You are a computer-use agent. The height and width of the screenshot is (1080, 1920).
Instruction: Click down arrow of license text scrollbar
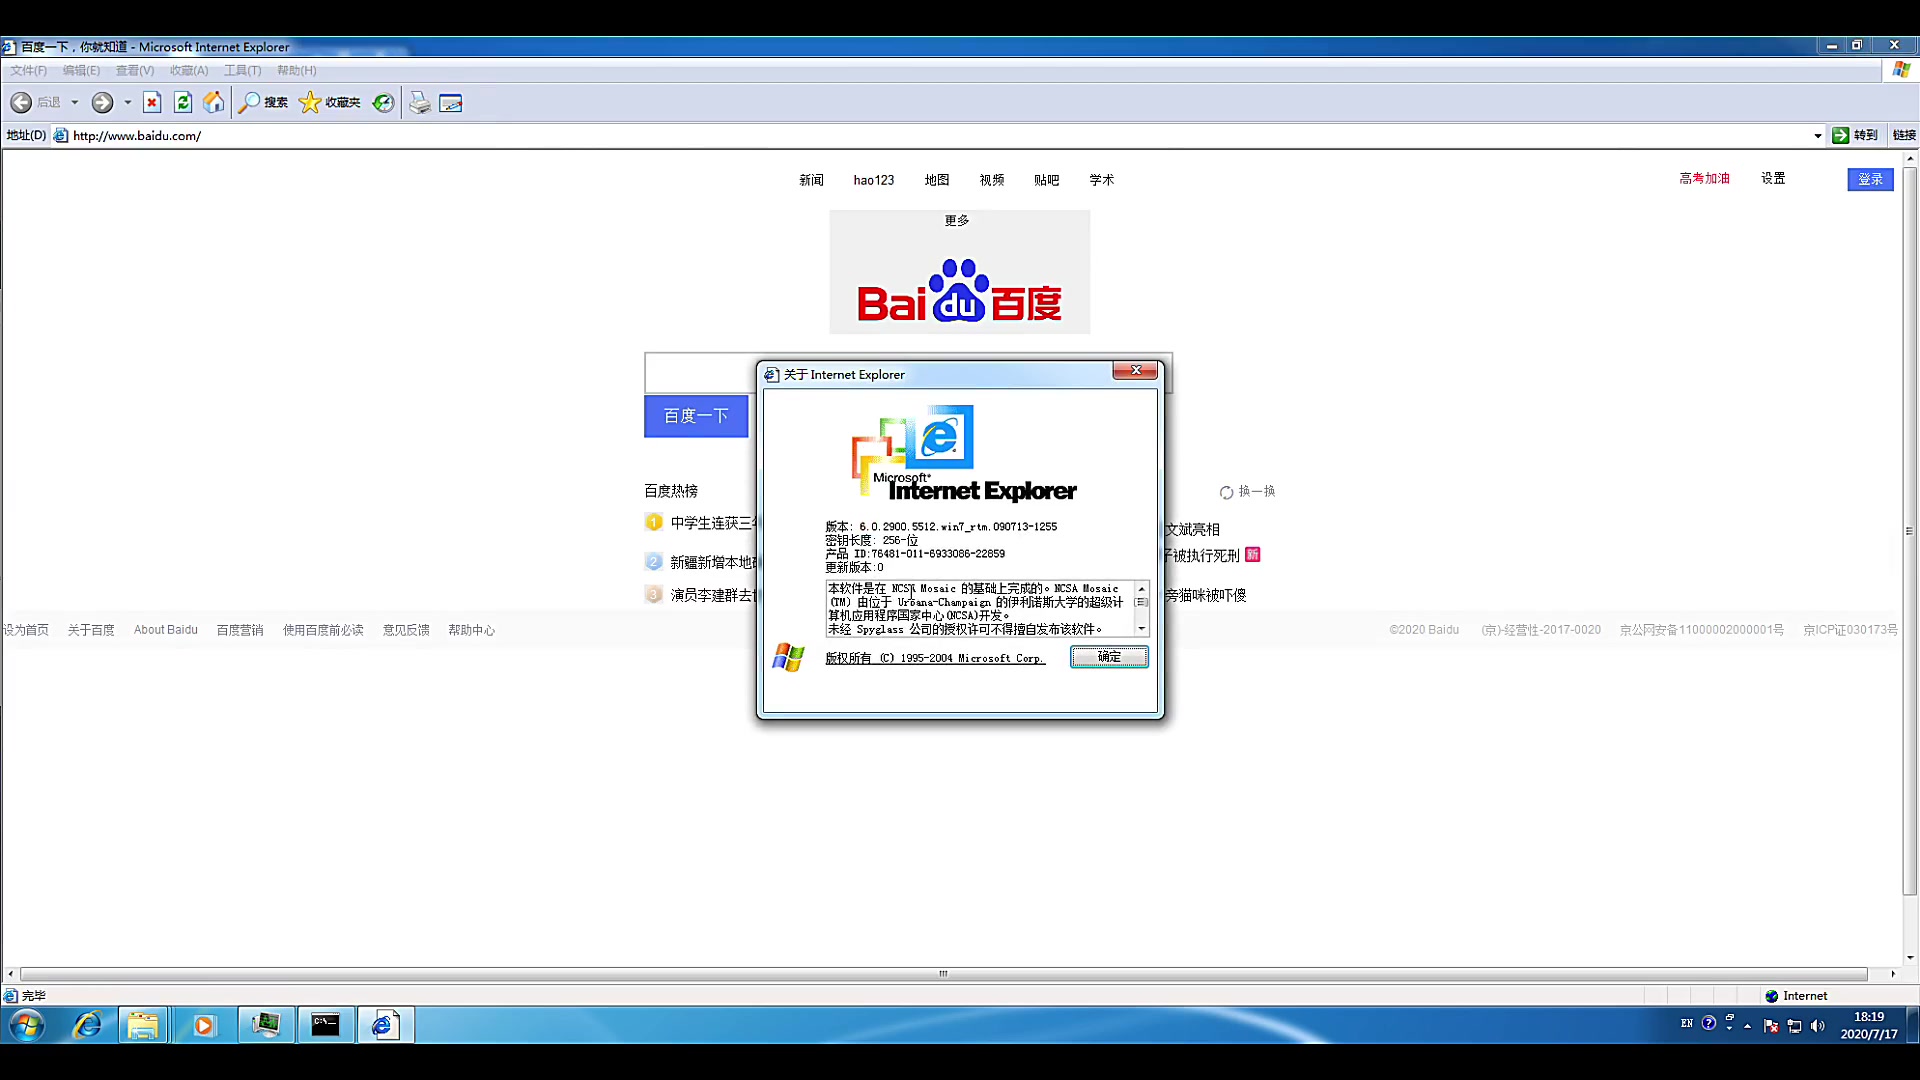tap(1141, 629)
